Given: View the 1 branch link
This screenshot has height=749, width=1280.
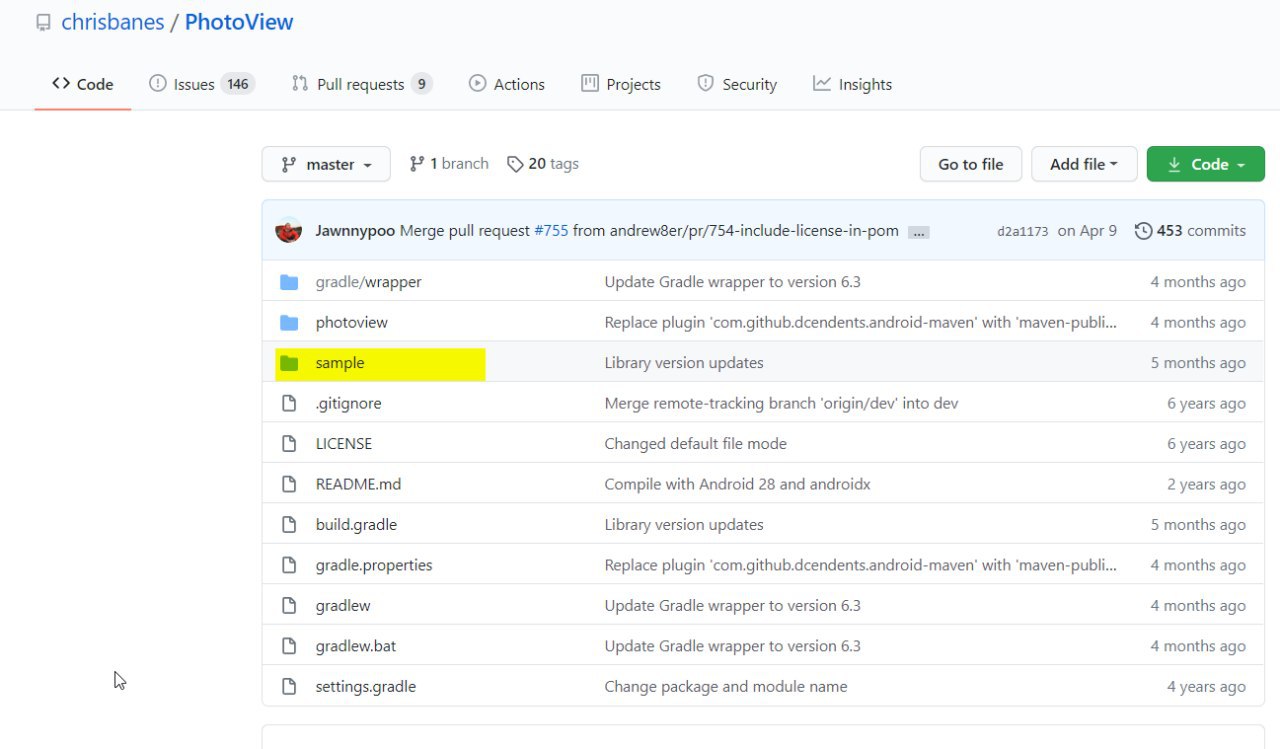Looking at the screenshot, I should pos(449,164).
